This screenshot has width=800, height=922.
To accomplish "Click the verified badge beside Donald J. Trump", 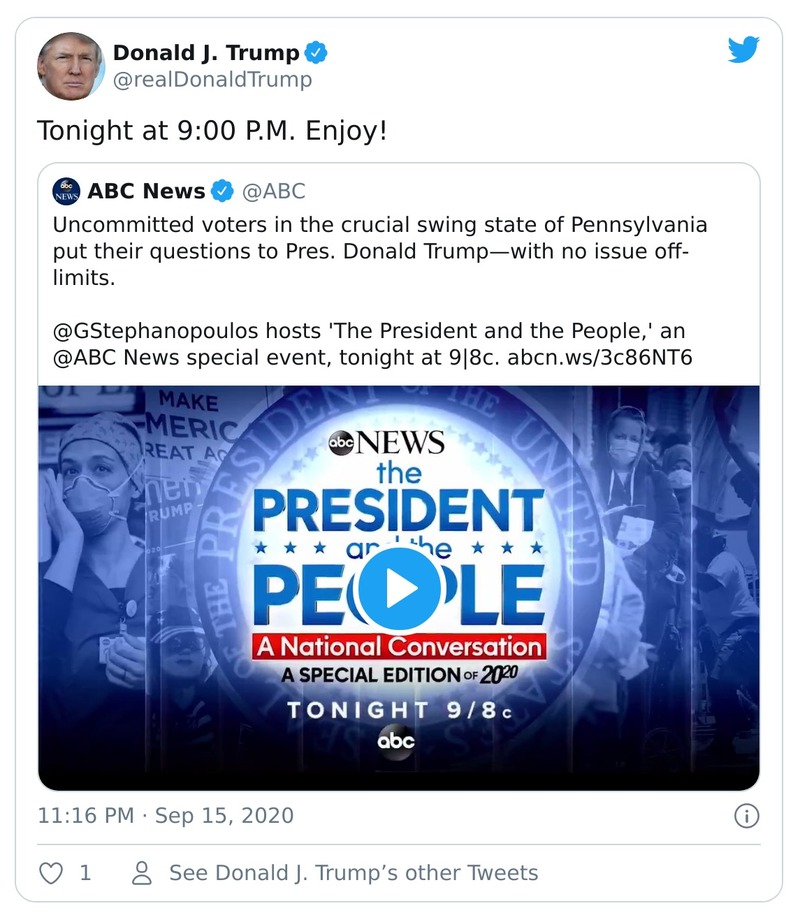I will (x=317, y=52).
